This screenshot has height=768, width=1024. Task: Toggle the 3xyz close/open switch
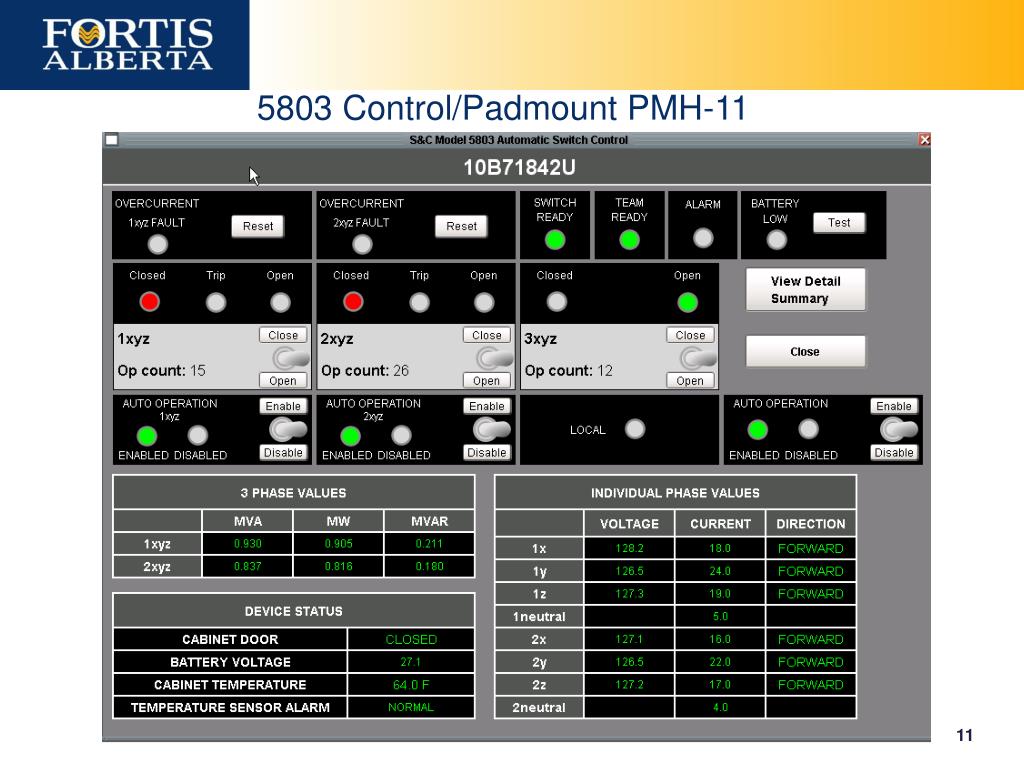coord(698,358)
